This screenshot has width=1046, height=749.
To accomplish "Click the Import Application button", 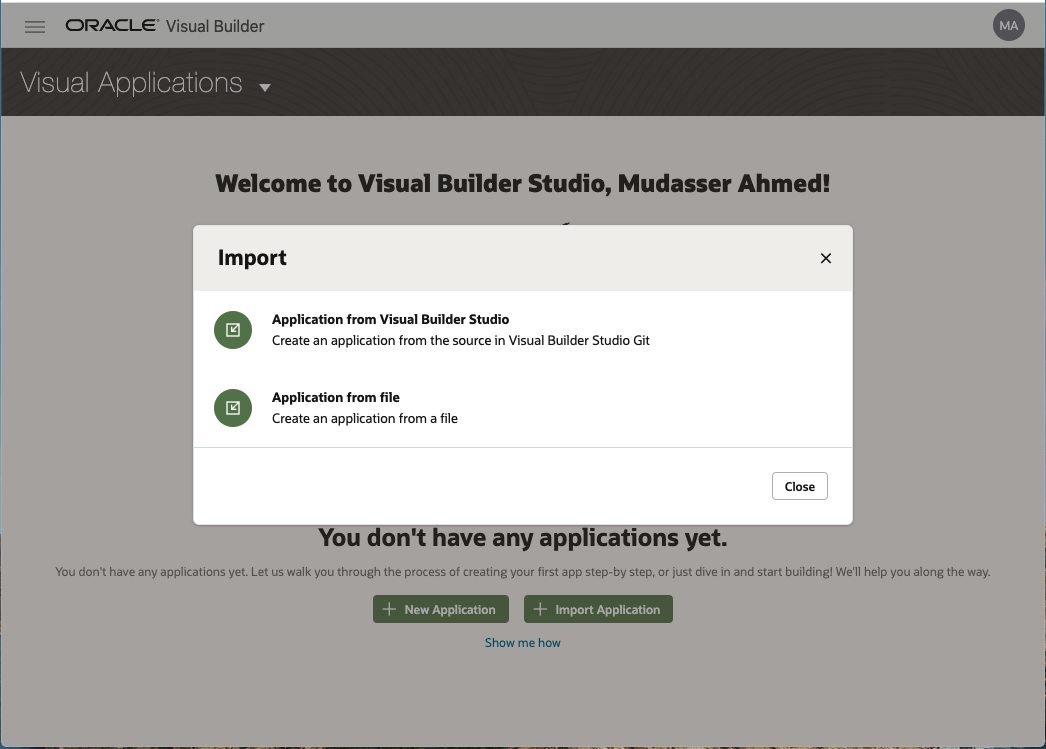I will click(598, 609).
